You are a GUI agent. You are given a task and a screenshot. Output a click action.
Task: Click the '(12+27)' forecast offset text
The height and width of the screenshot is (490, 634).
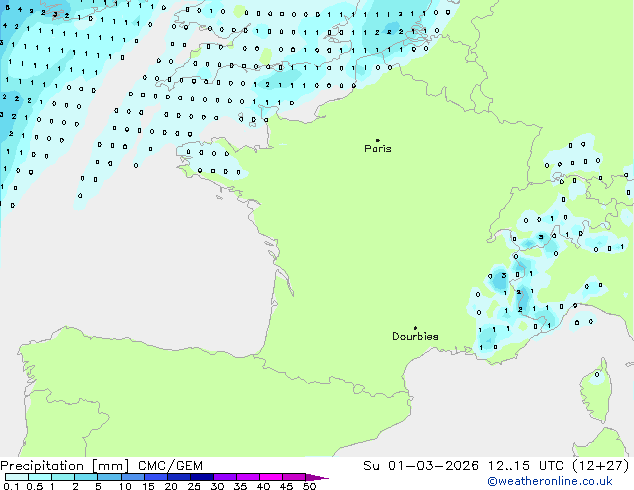click(601, 466)
